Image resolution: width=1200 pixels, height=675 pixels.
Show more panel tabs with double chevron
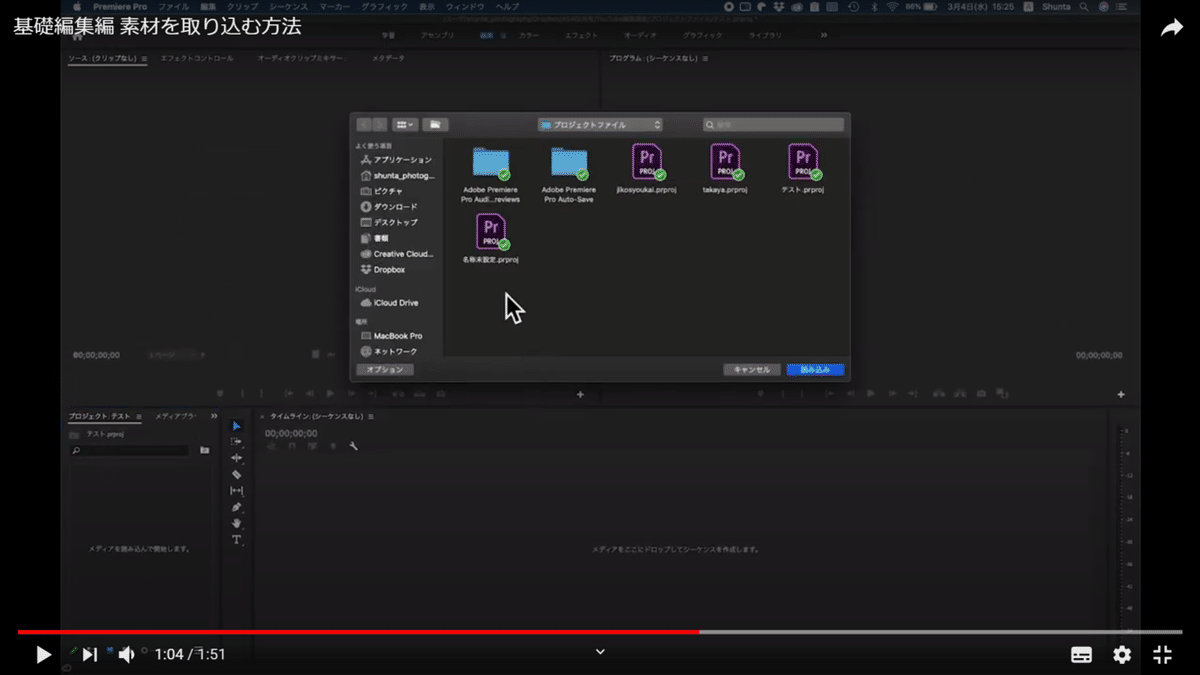(214, 416)
